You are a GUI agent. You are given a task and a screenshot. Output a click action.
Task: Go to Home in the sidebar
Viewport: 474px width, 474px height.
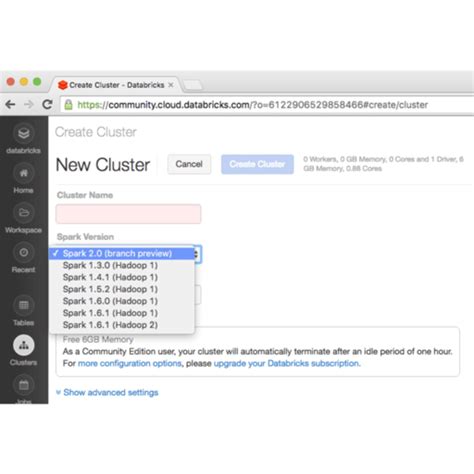(23, 173)
